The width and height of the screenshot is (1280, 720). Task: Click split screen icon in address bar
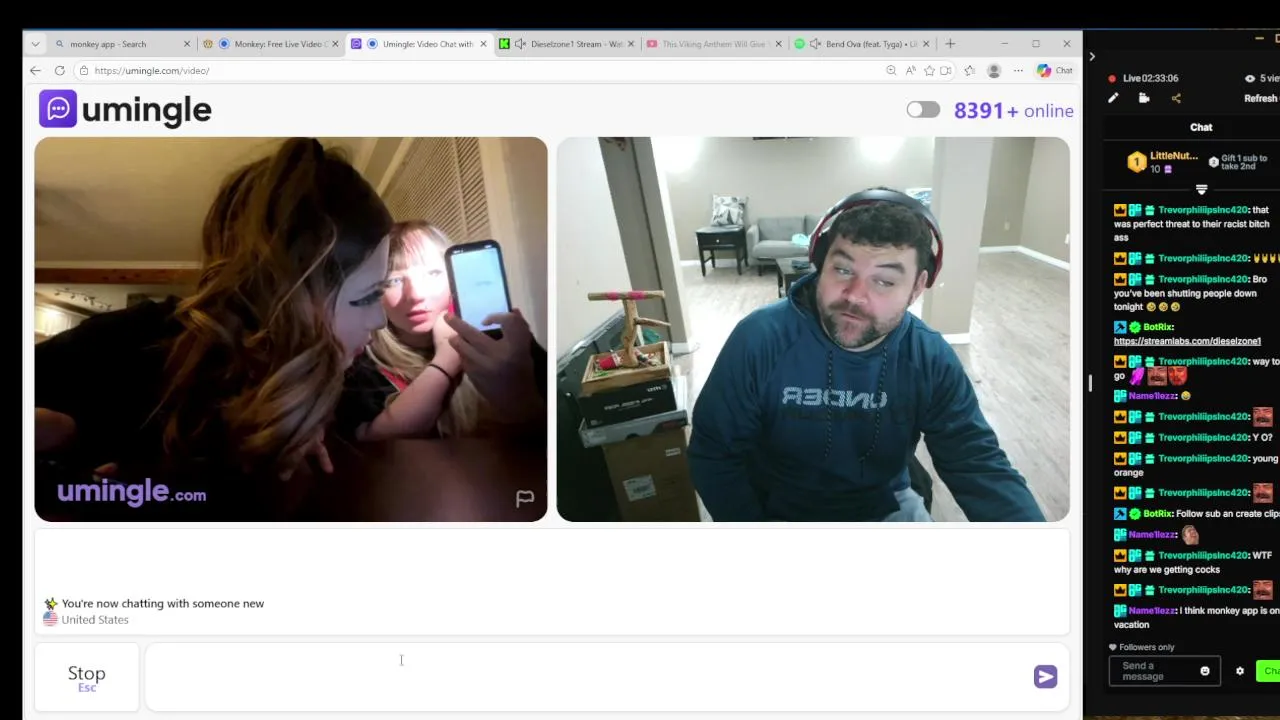click(946, 71)
